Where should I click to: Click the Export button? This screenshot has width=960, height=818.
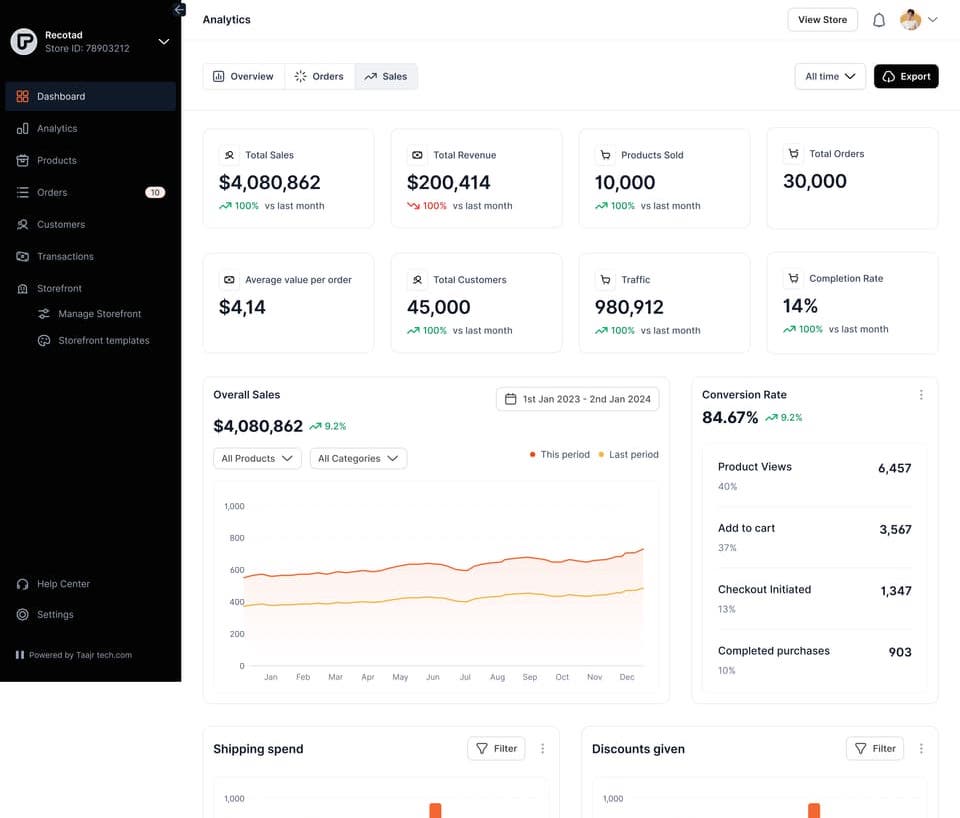click(906, 77)
